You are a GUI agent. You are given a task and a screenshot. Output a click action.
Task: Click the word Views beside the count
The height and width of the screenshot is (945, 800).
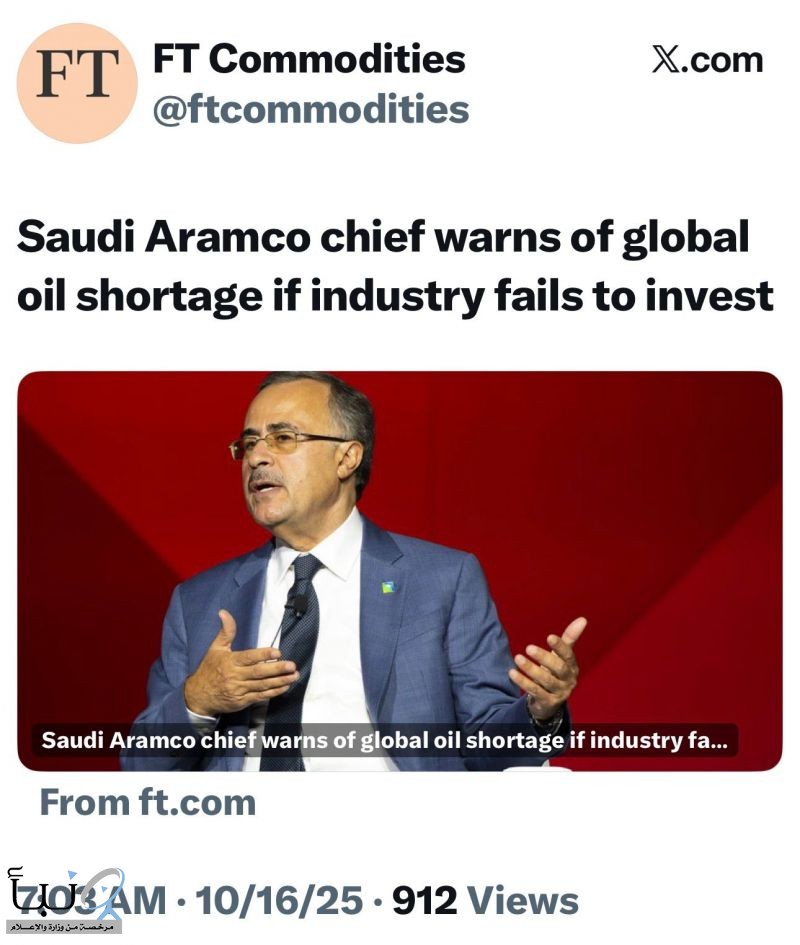point(523,899)
